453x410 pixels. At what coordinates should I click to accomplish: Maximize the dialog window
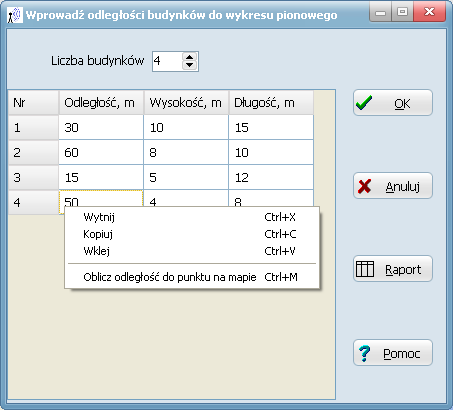click(402, 12)
